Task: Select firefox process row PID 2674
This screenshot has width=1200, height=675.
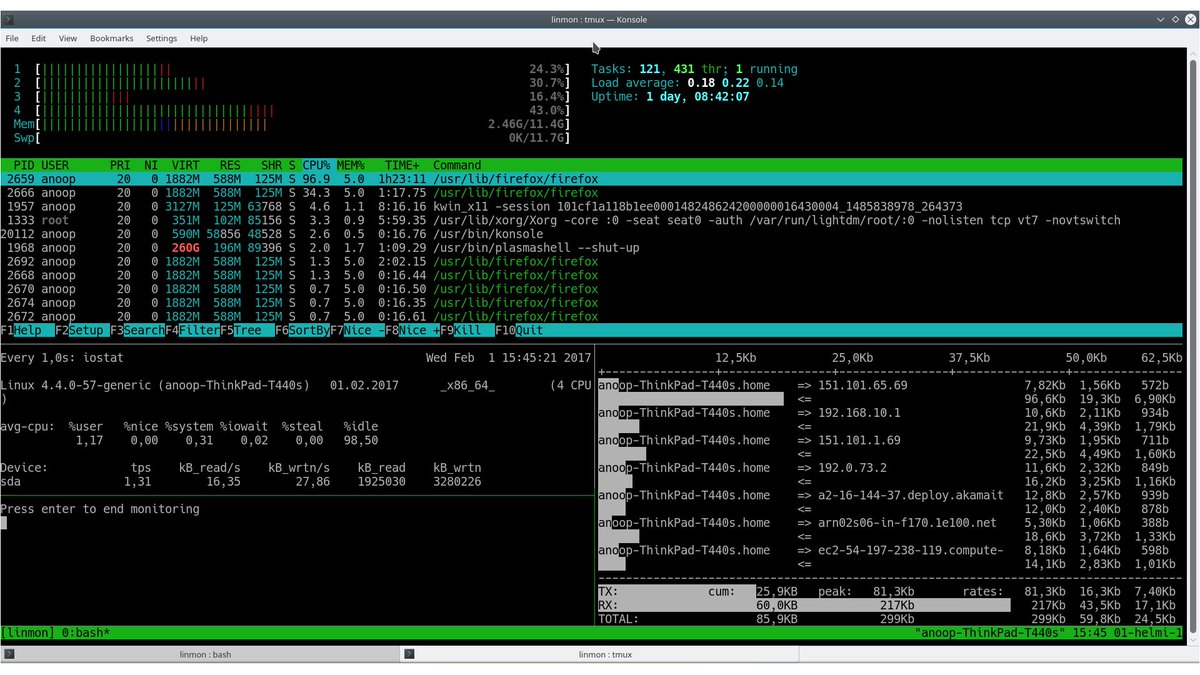Action: point(591,303)
